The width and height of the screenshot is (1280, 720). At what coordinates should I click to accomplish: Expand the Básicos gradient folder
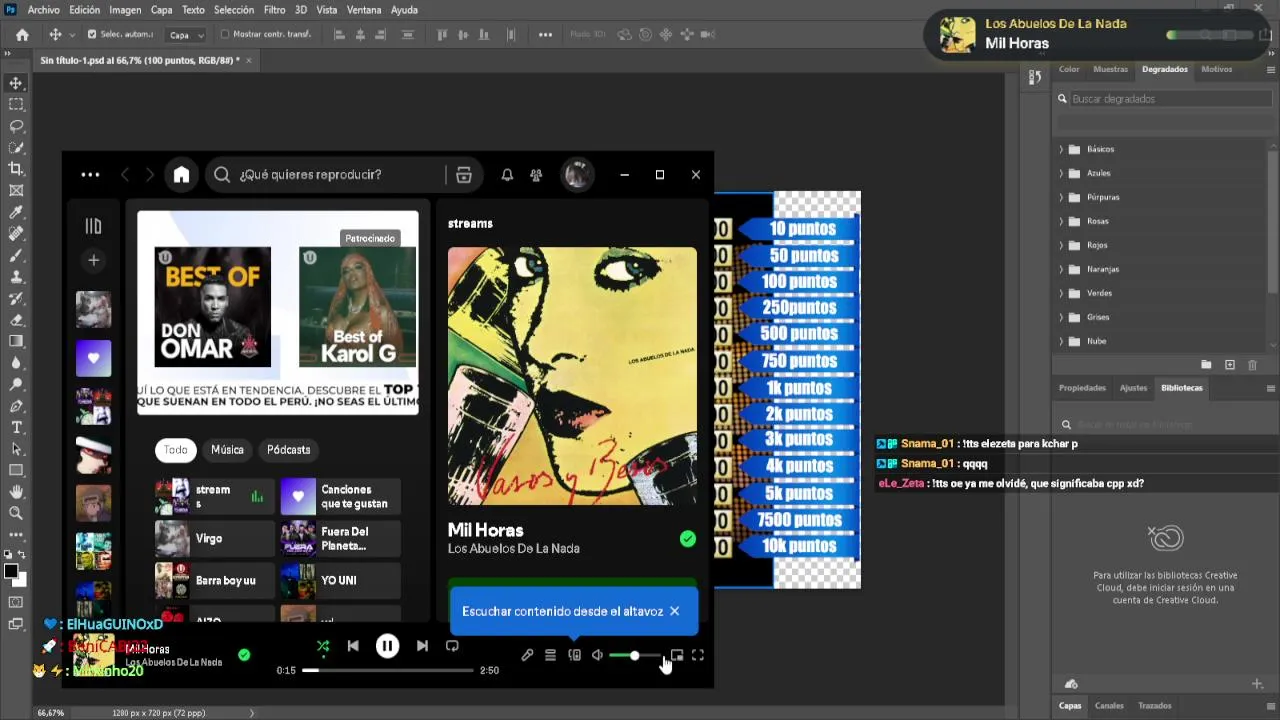pos(1061,149)
